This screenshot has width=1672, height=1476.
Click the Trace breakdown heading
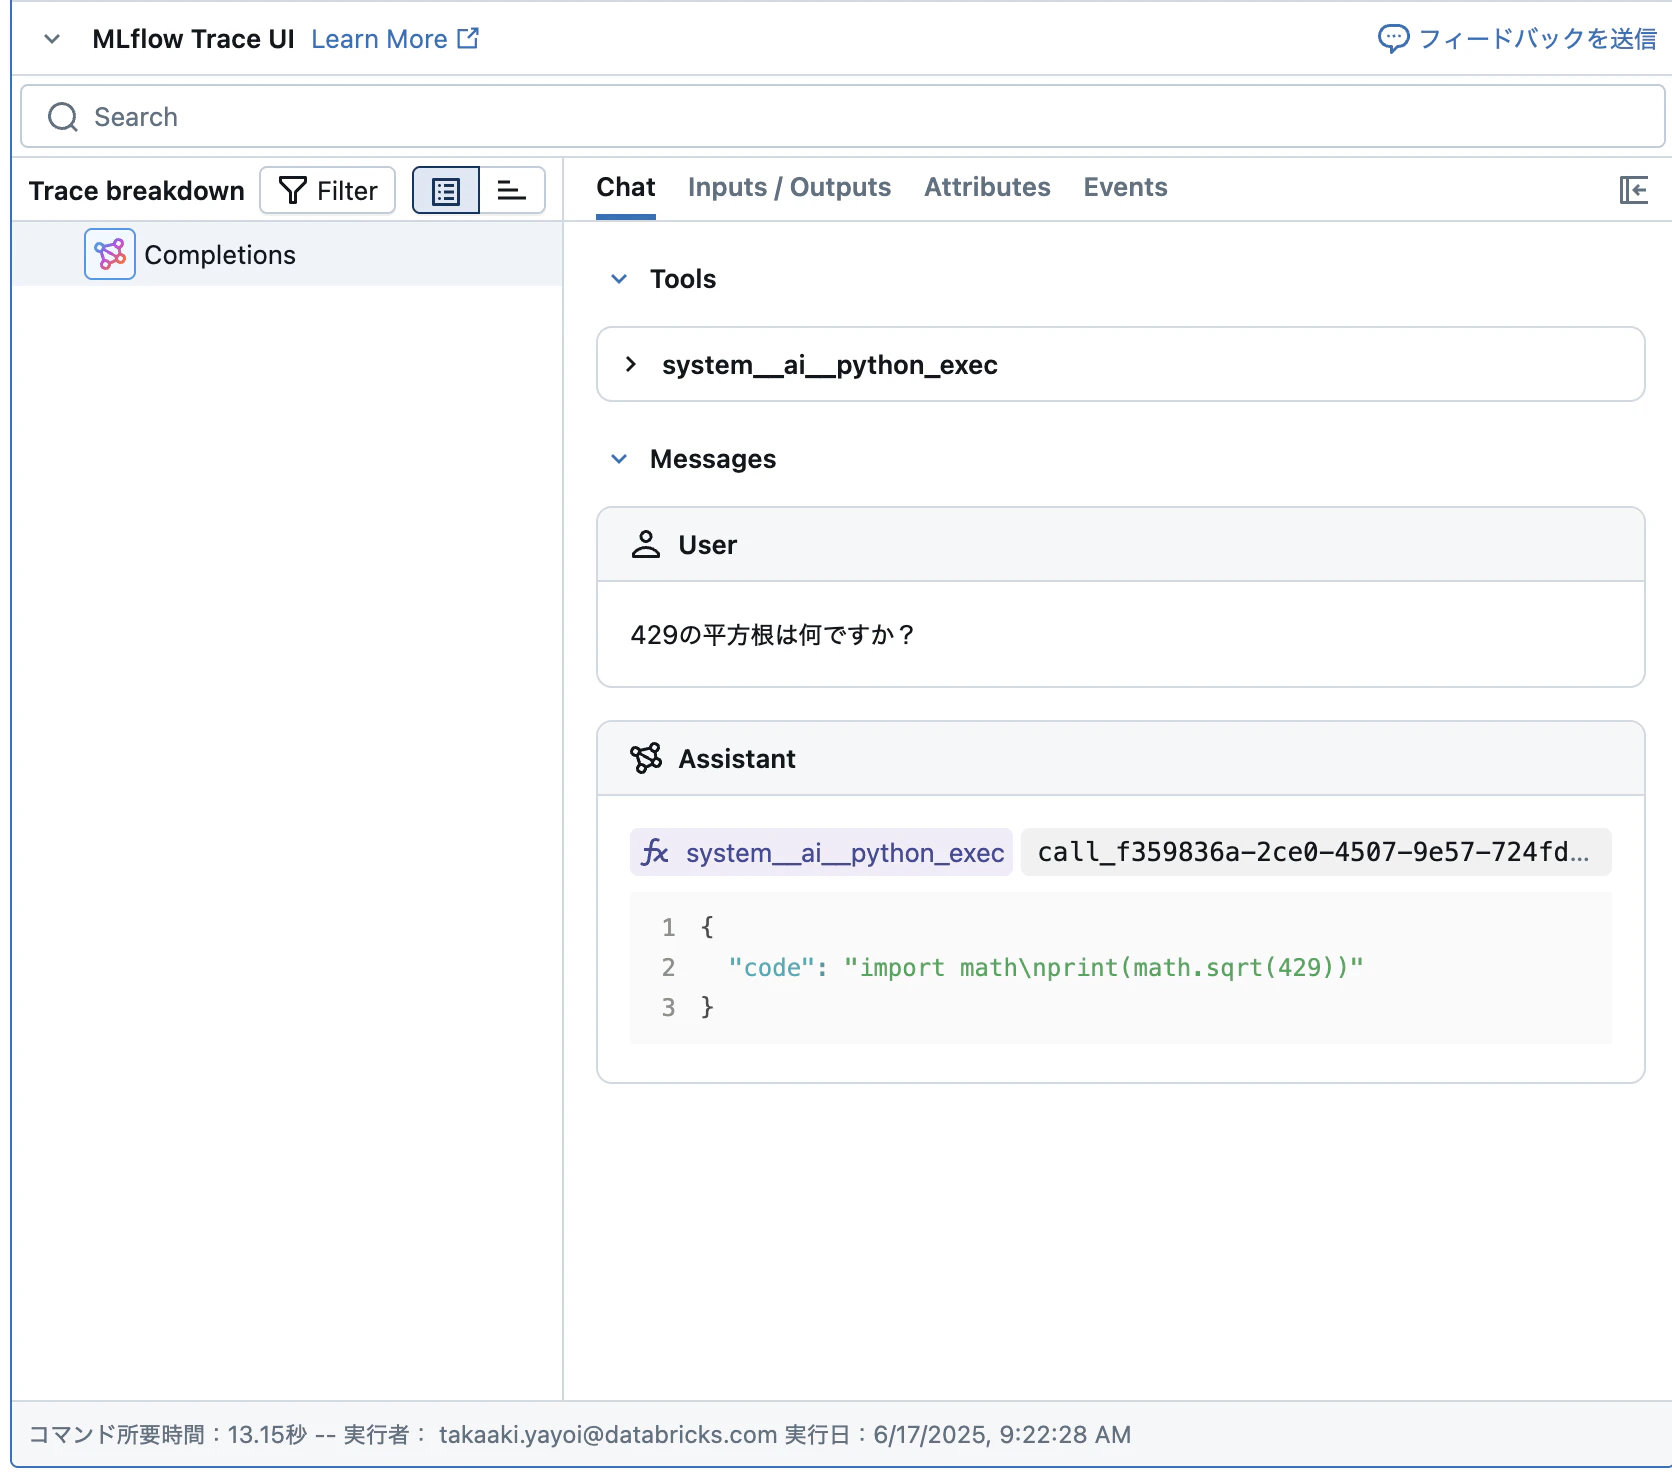(136, 190)
